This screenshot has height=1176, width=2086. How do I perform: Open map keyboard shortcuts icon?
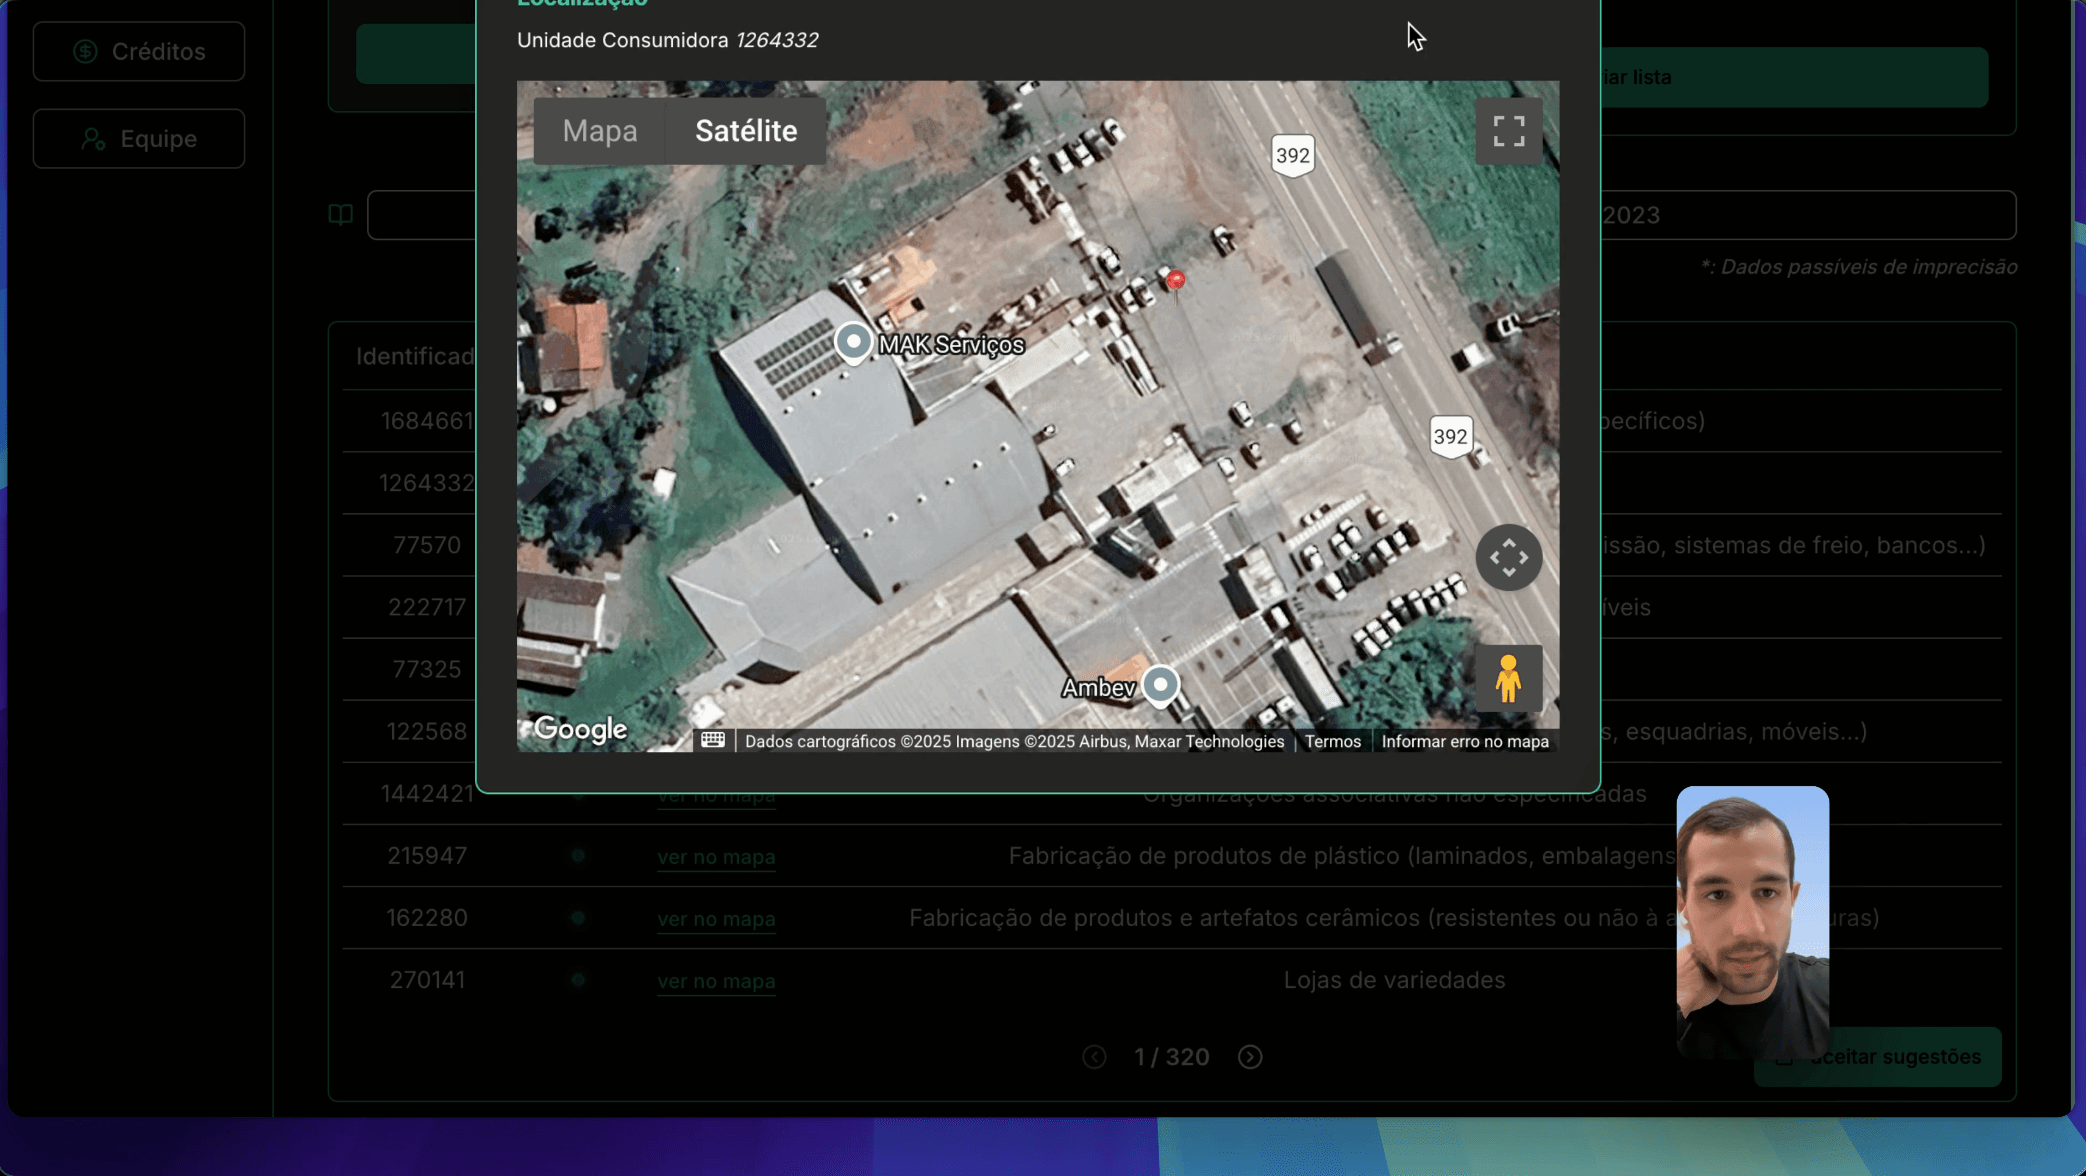(x=713, y=740)
